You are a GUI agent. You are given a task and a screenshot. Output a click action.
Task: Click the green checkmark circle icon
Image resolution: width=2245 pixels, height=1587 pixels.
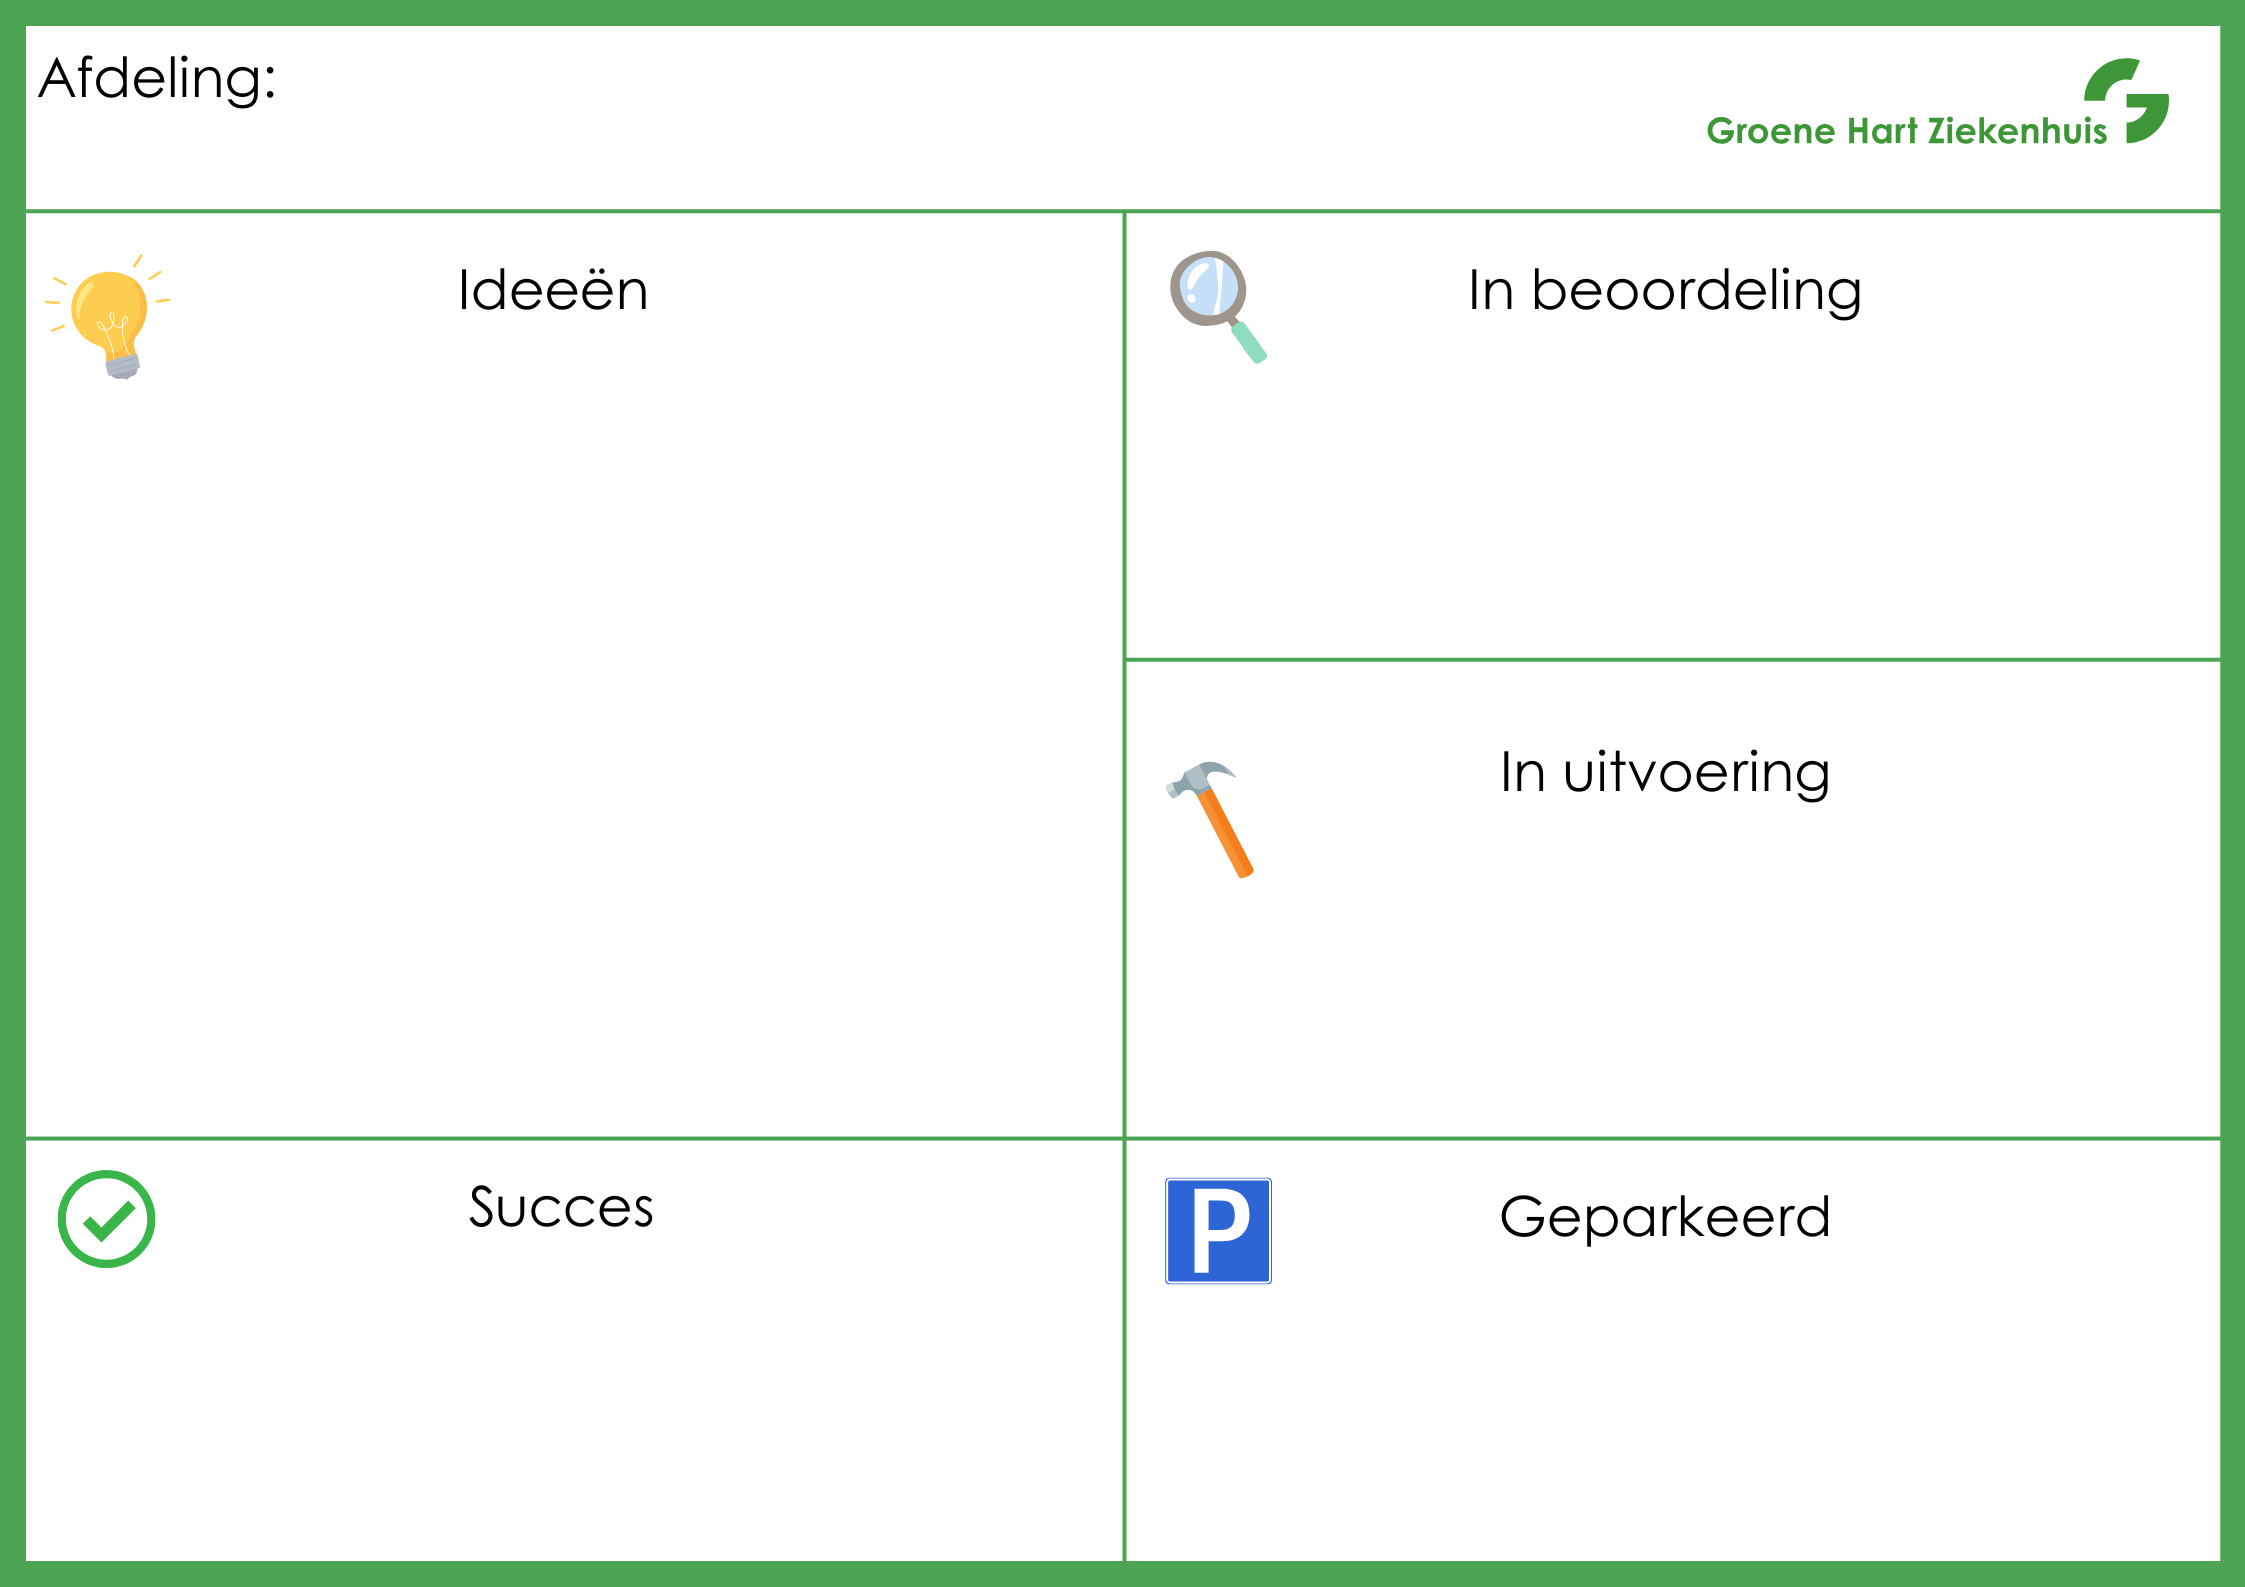click(106, 1219)
